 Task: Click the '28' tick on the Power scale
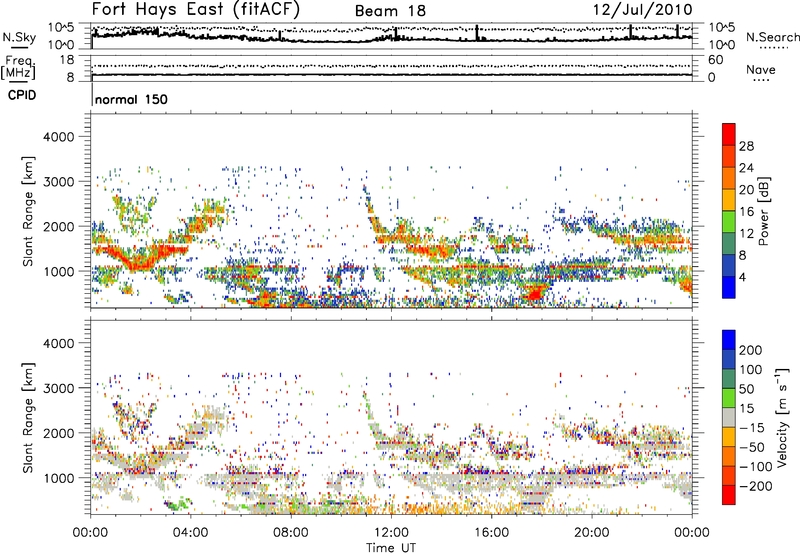pyautogui.click(x=746, y=146)
